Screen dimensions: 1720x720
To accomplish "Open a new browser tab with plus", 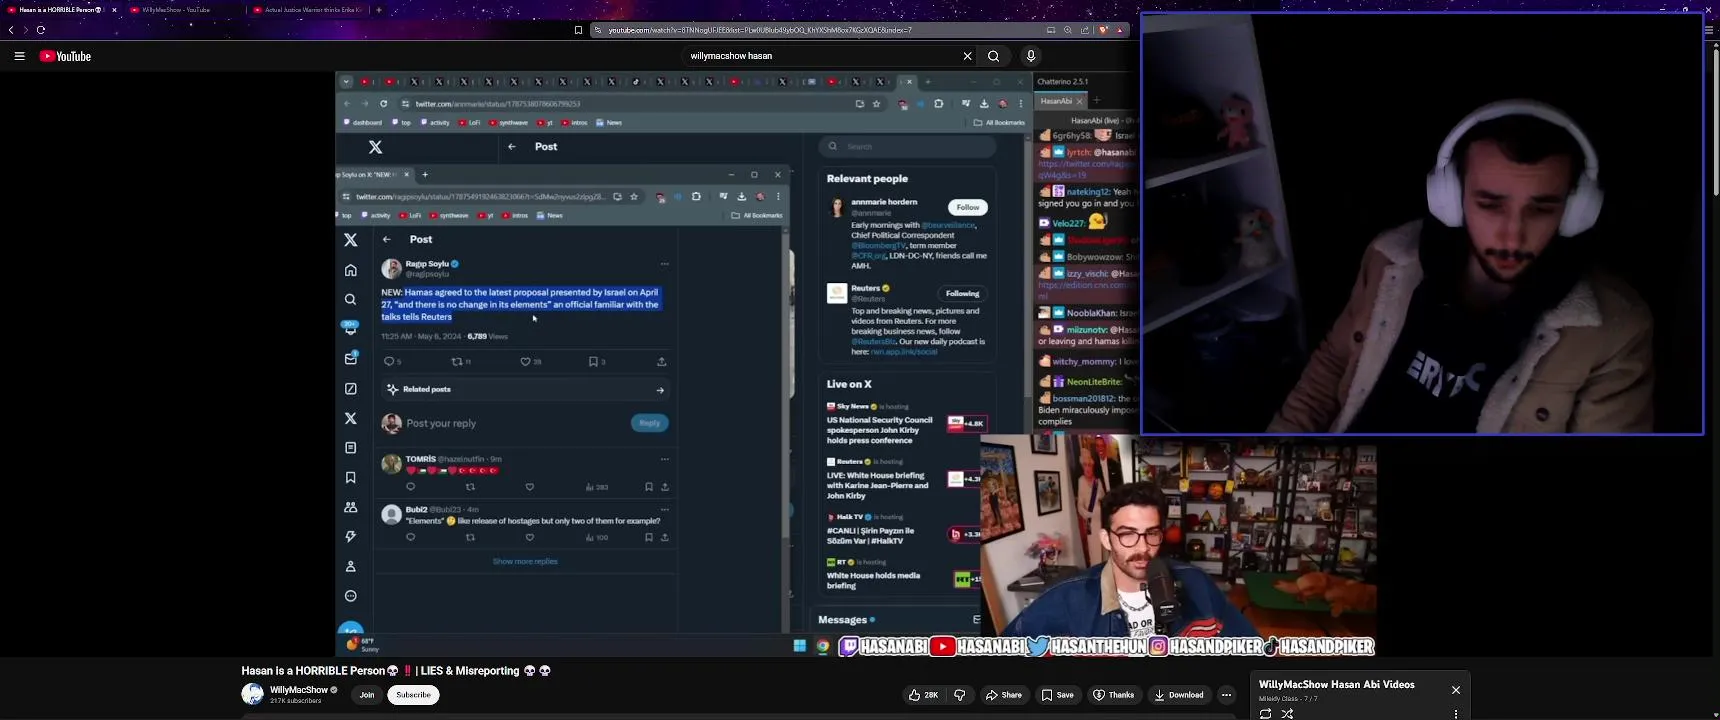I will click(x=379, y=10).
